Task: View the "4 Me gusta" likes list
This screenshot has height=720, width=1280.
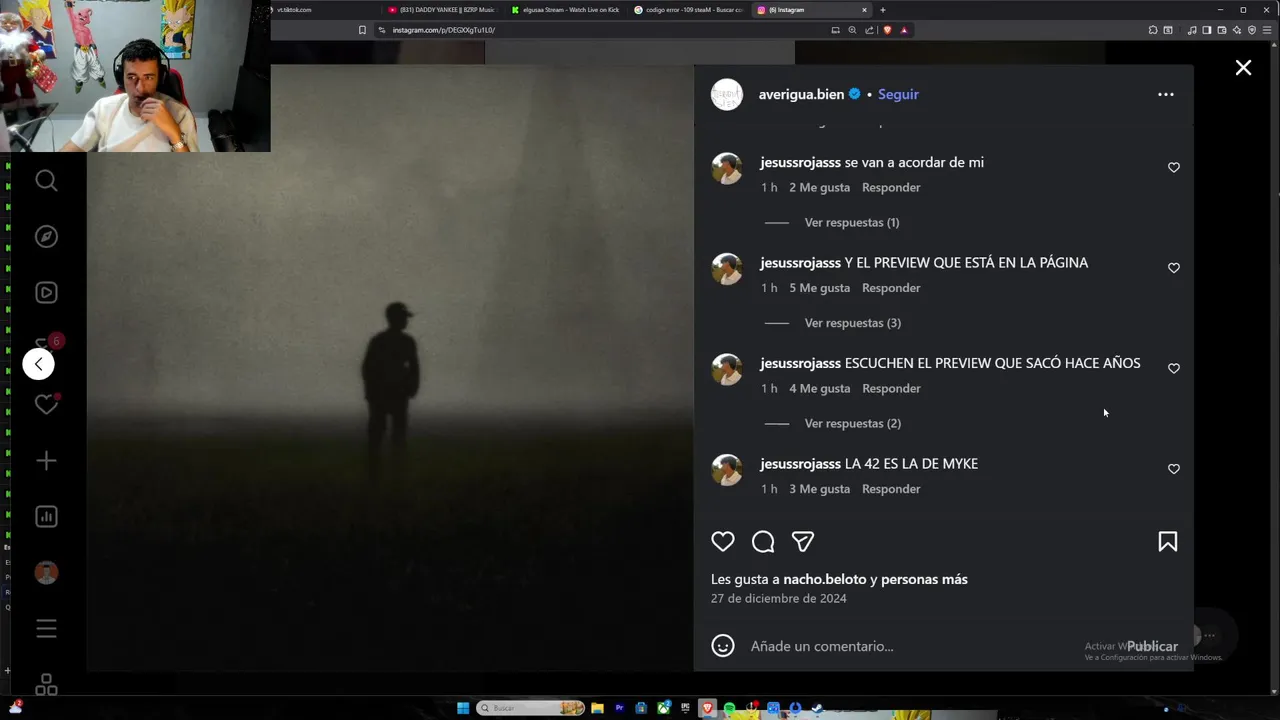Action: tap(819, 388)
